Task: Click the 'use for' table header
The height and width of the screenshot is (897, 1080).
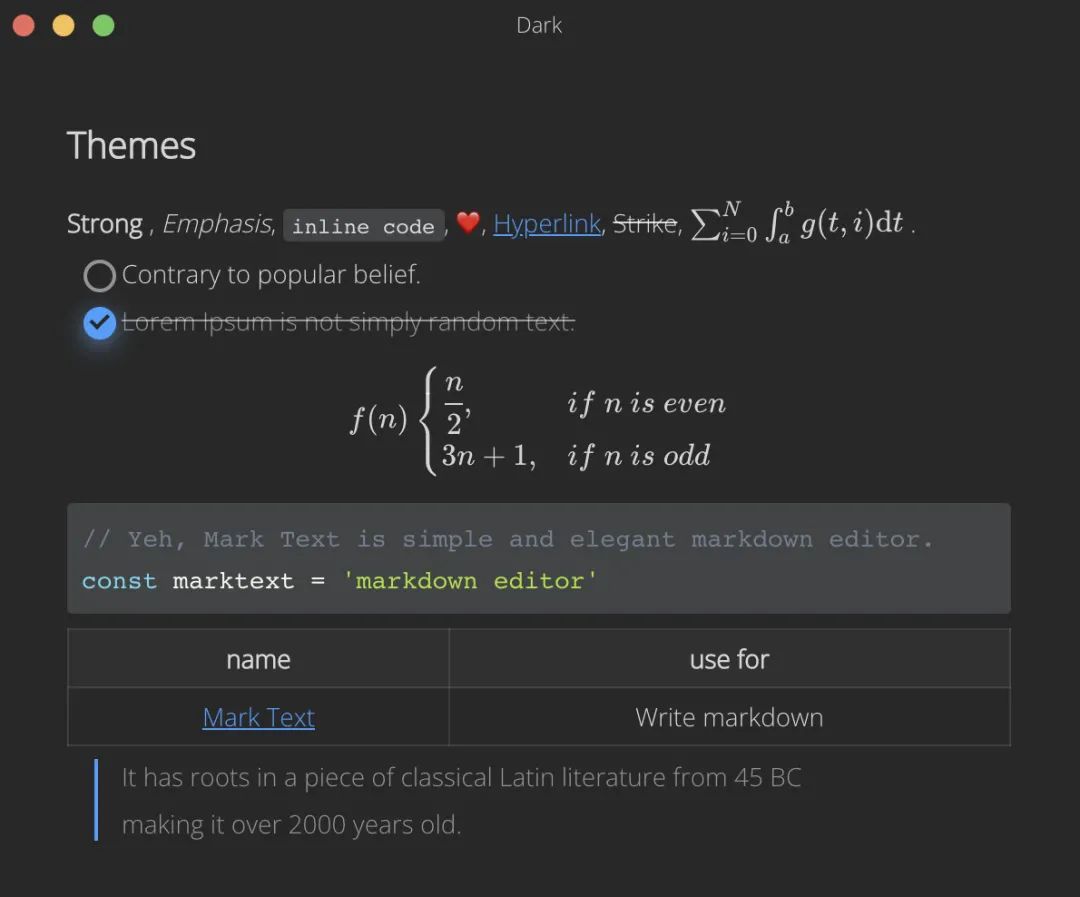Action: pos(729,659)
